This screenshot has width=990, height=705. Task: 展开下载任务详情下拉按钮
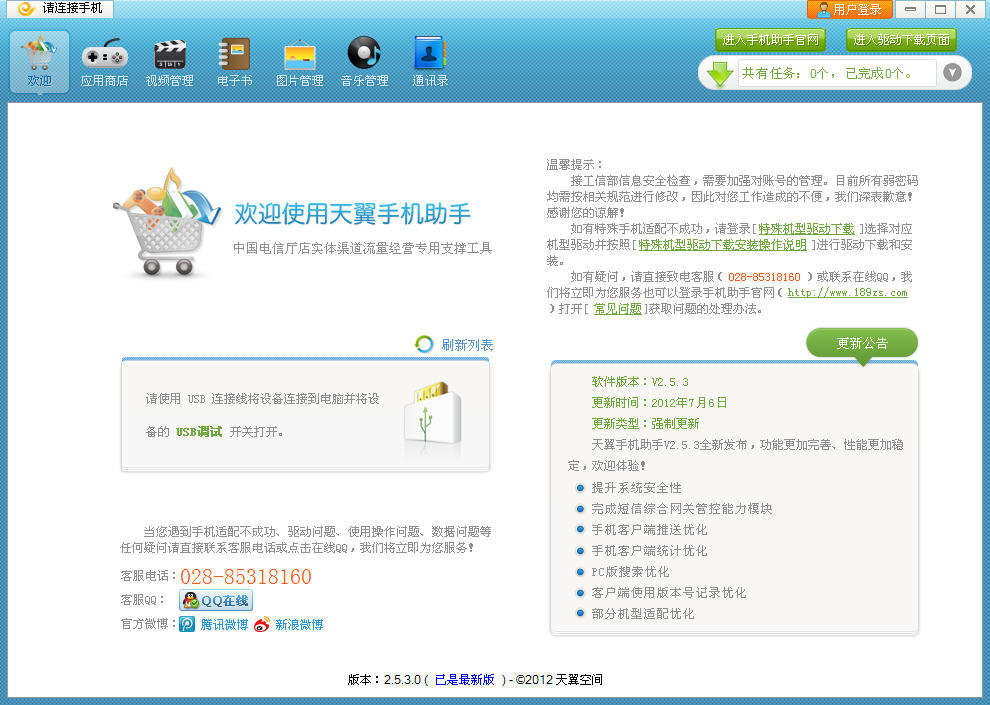pyautogui.click(x=952, y=72)
